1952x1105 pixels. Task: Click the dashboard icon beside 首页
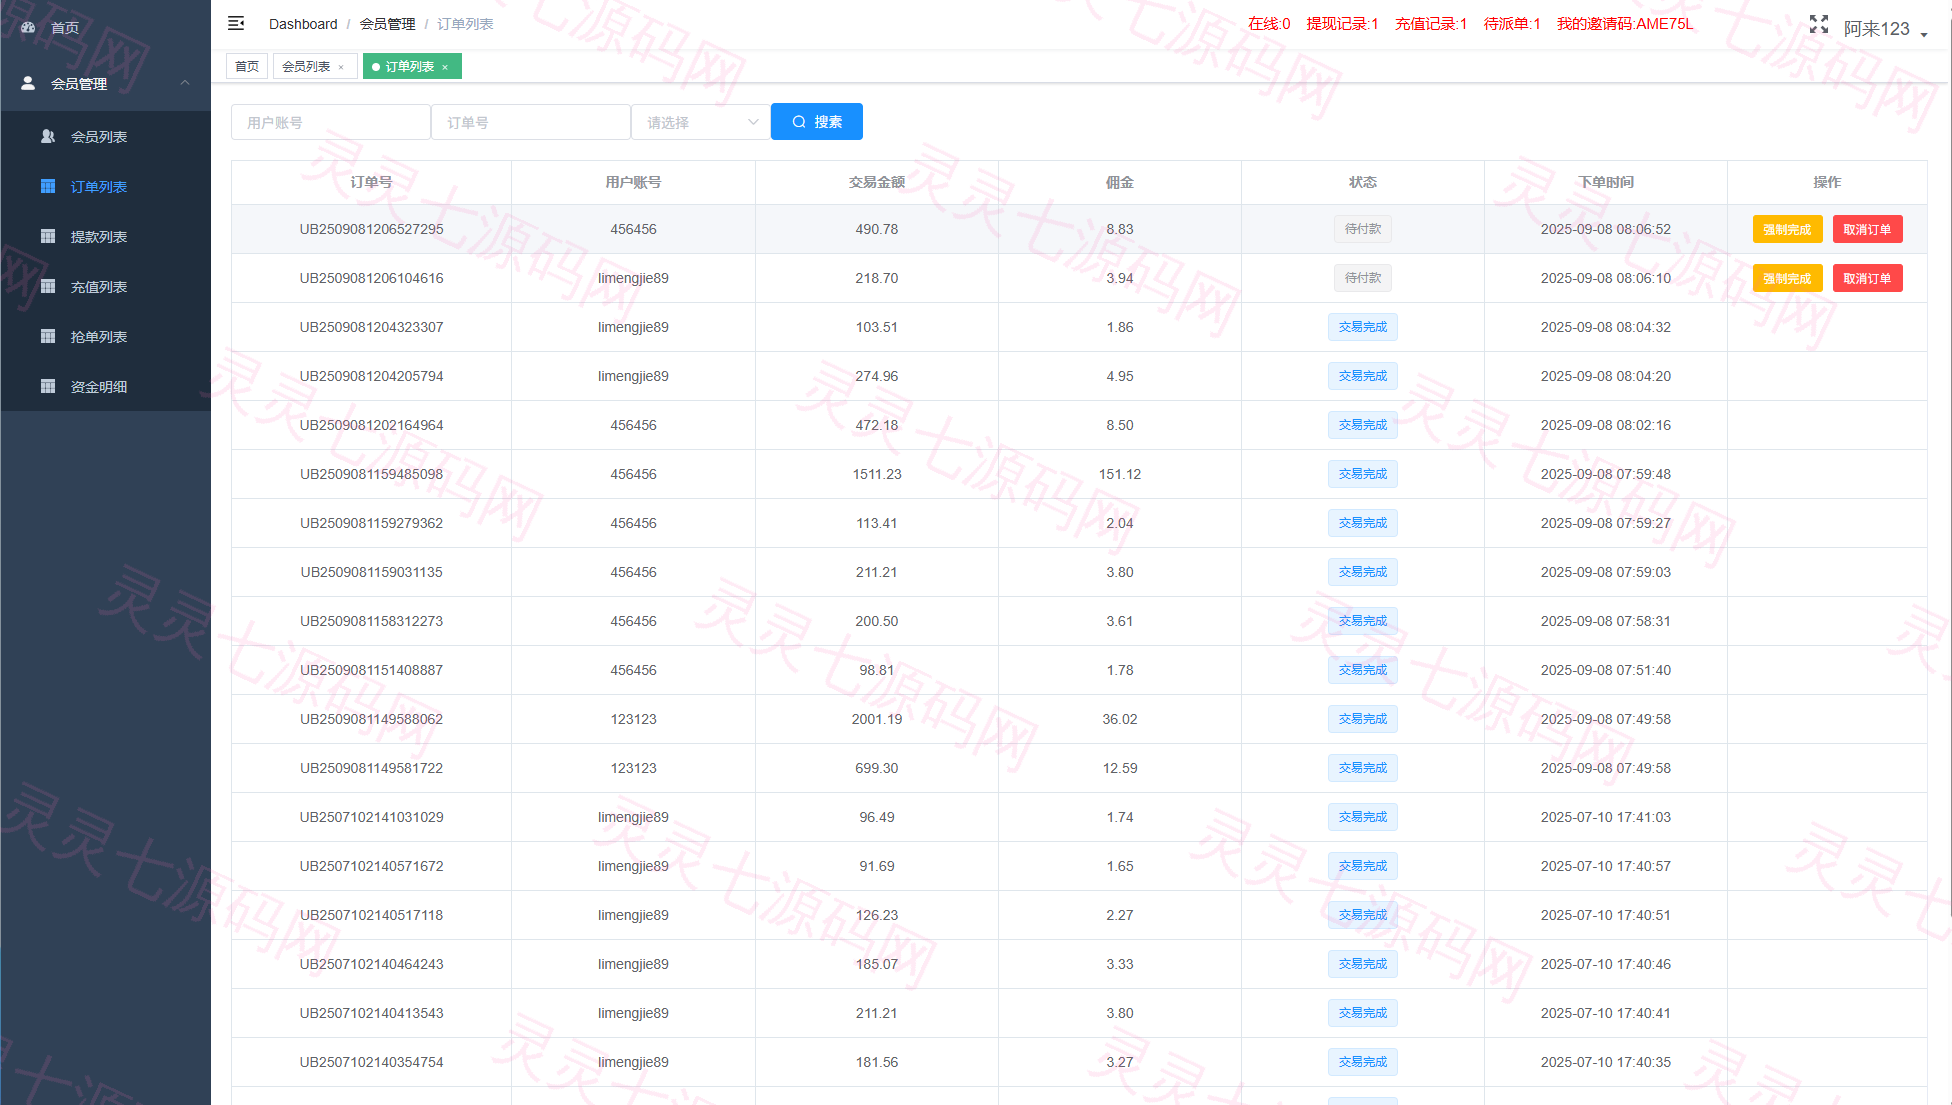point(29,28)
